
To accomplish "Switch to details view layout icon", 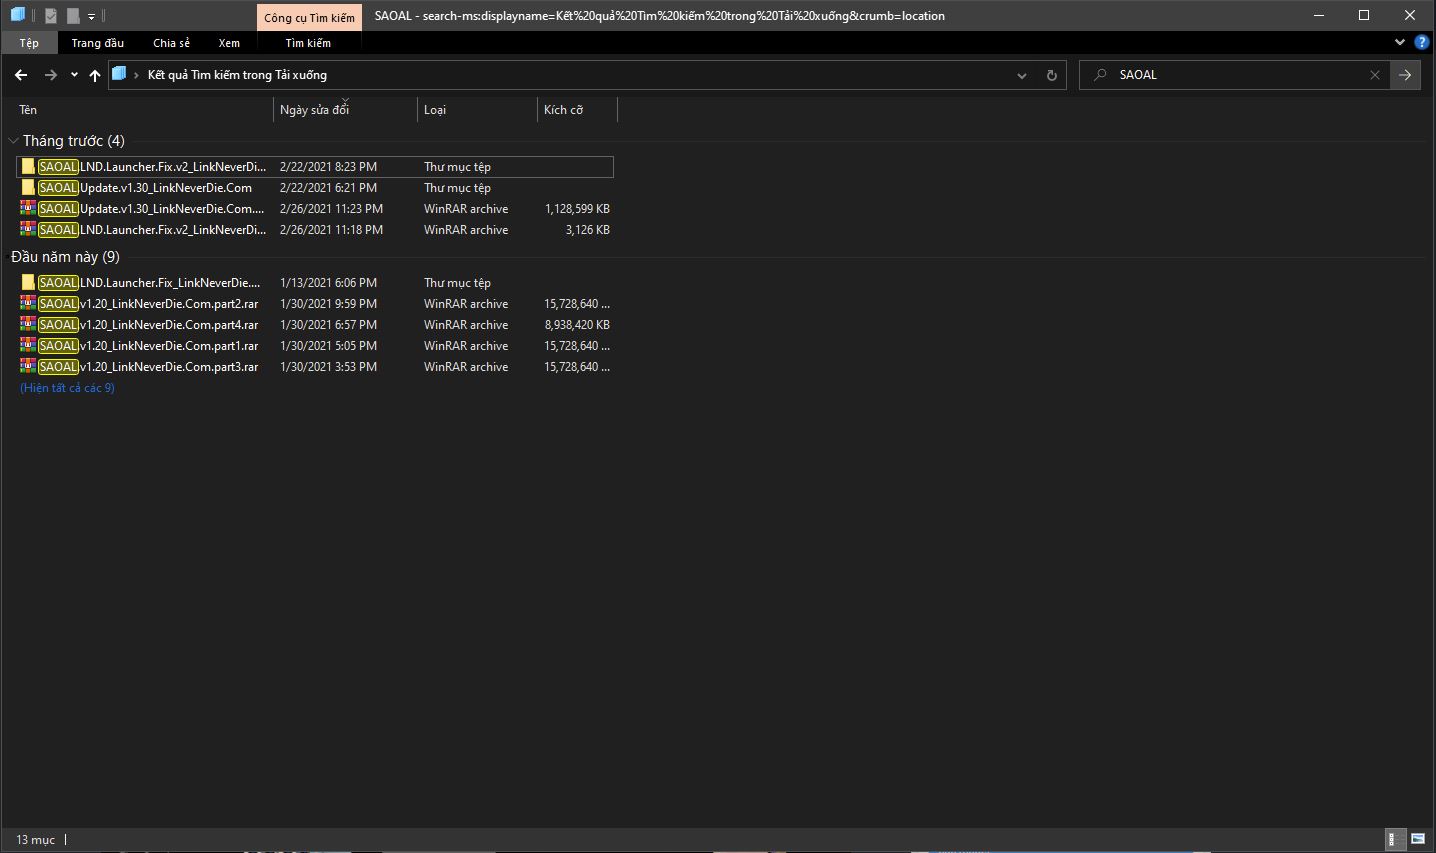I will click(x=1391, y=839).
